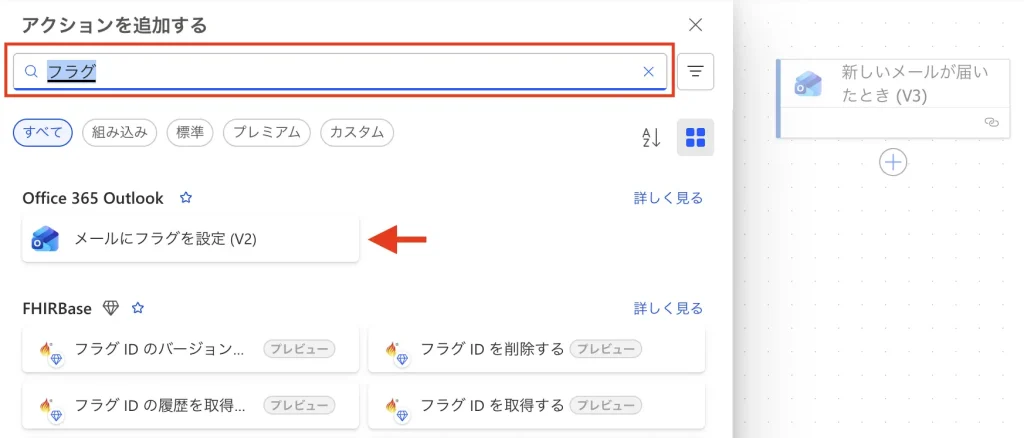Select the 組み込み filter tab
This screenshot has height=438, width=1024.
tap(119, 132)
